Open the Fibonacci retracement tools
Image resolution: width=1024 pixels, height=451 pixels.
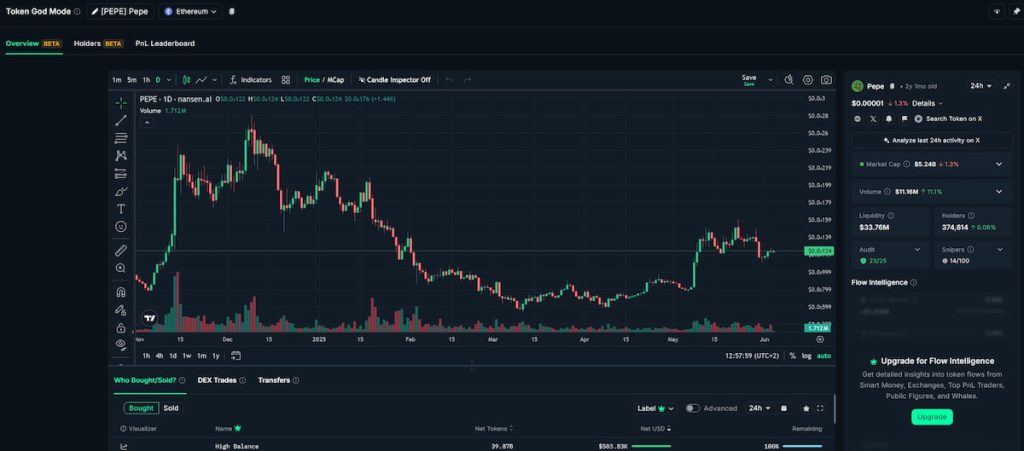(121, 138)
